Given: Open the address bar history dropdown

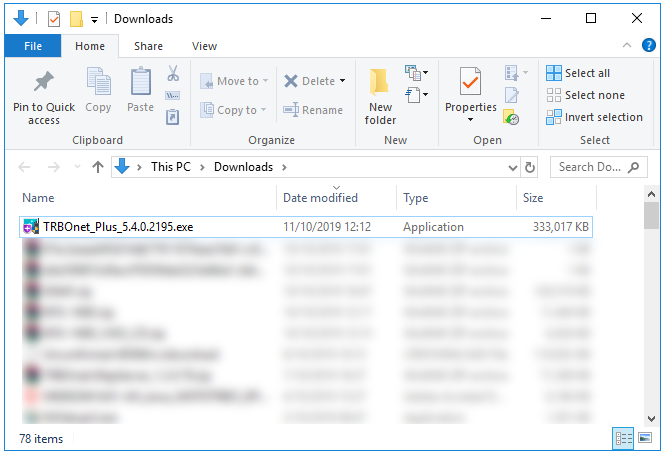Looking at the screenshot, I should tap(513, 167).
